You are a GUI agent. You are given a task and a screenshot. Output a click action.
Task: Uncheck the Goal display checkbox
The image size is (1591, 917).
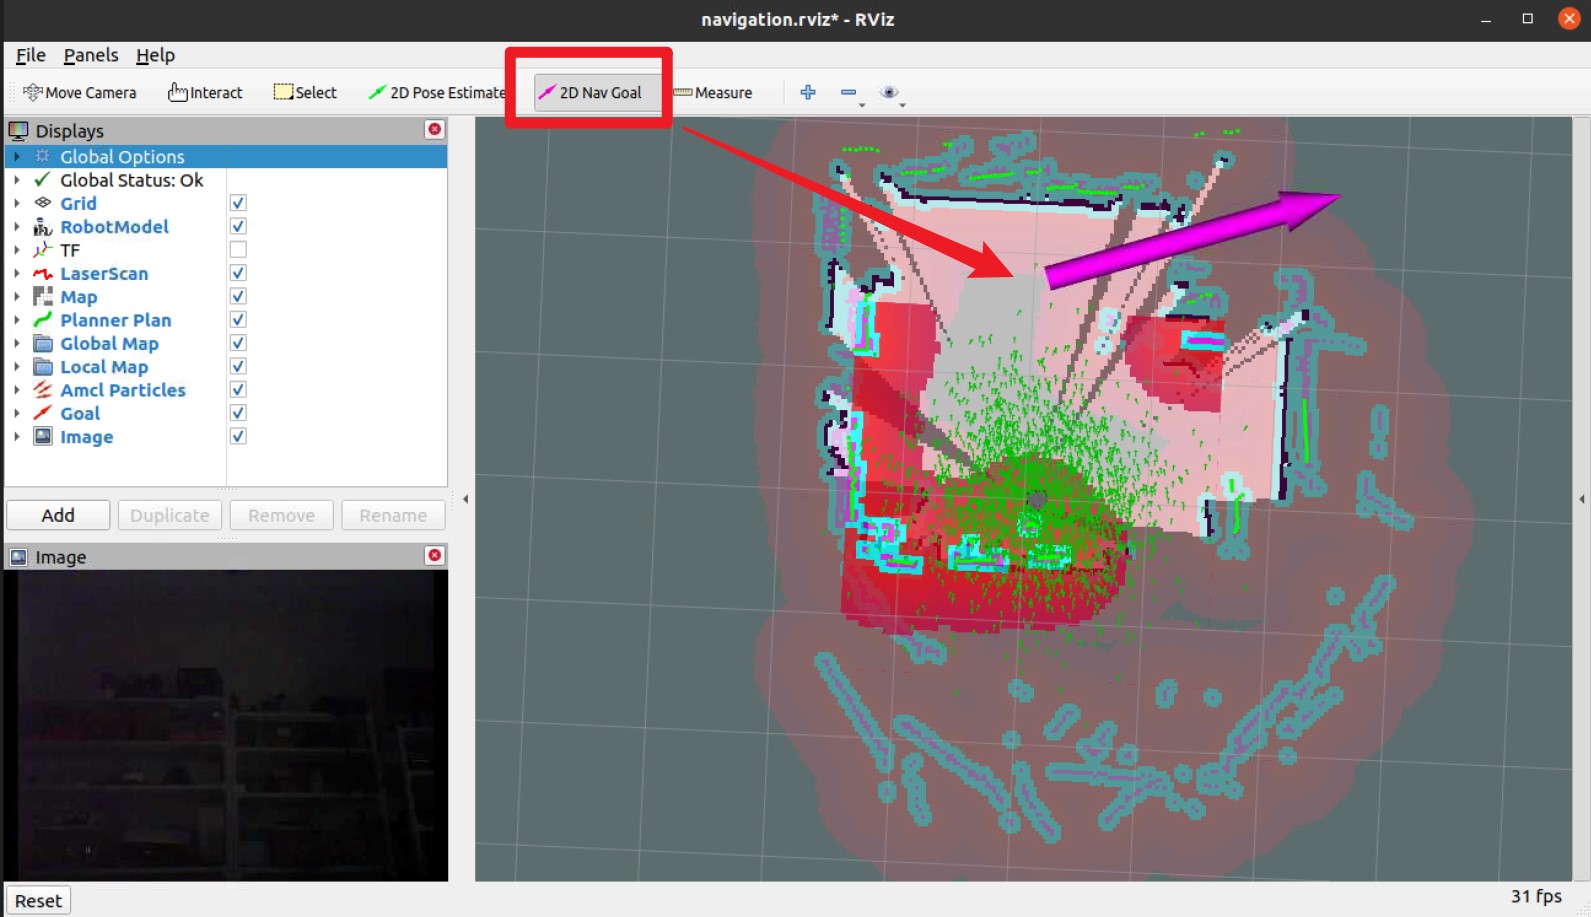(238, 413)
